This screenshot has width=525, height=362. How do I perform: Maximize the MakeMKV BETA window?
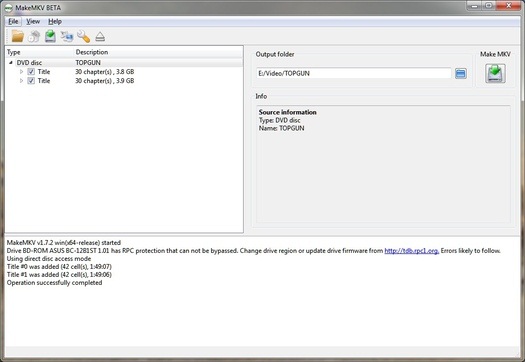point(489,5)
